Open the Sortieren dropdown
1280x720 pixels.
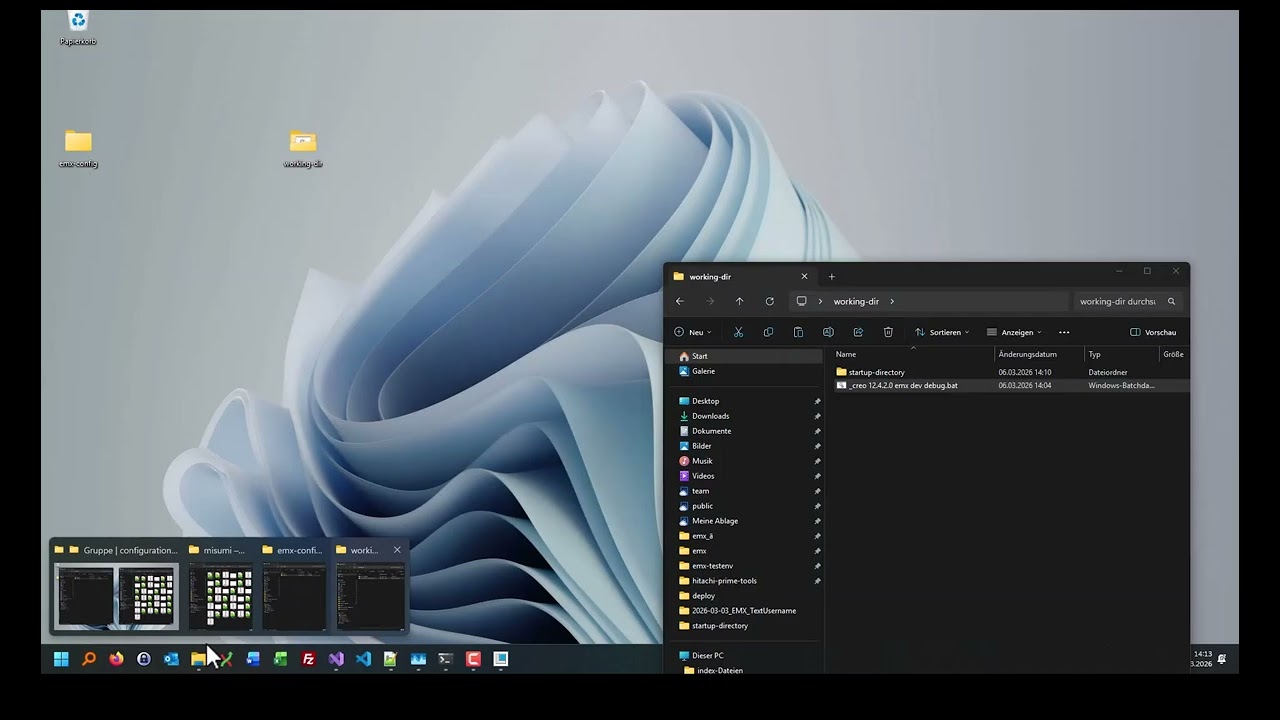coord(942,332)
